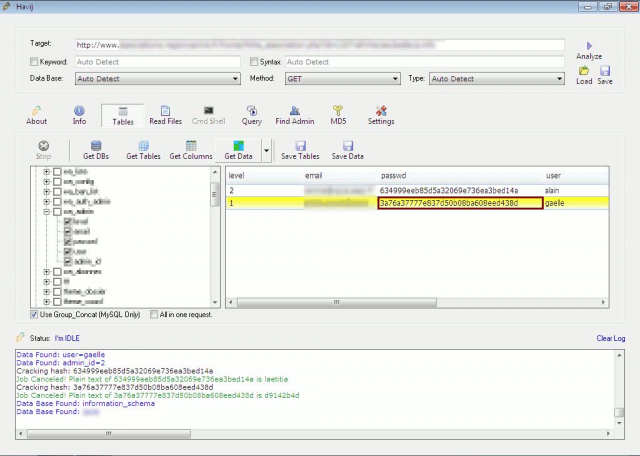This screenshot has height=456, width=640.
Task: Click the Save Data button
Action: (347, 151)
